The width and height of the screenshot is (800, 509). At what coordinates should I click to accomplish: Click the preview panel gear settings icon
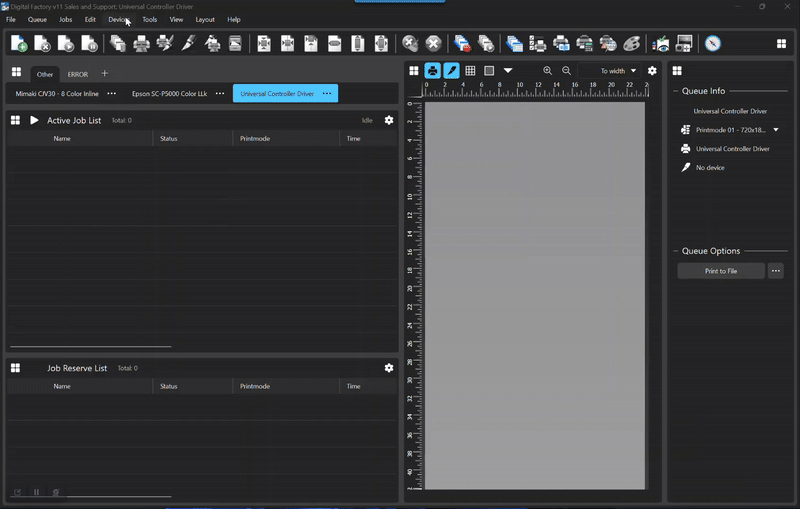[652, 71]
